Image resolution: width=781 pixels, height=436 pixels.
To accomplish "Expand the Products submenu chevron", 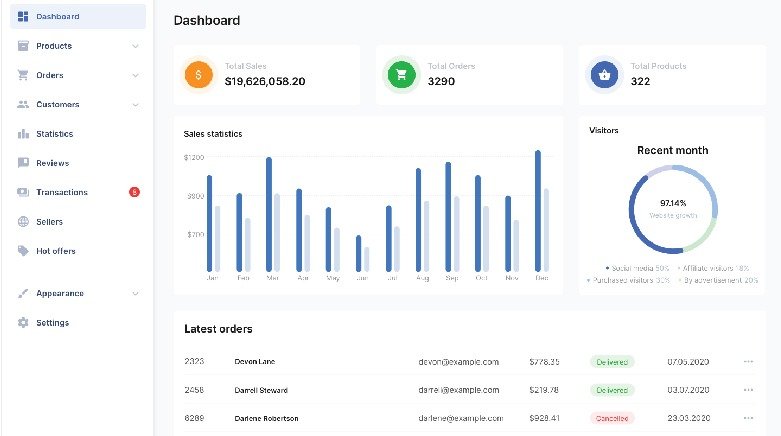I will point(135,46).
